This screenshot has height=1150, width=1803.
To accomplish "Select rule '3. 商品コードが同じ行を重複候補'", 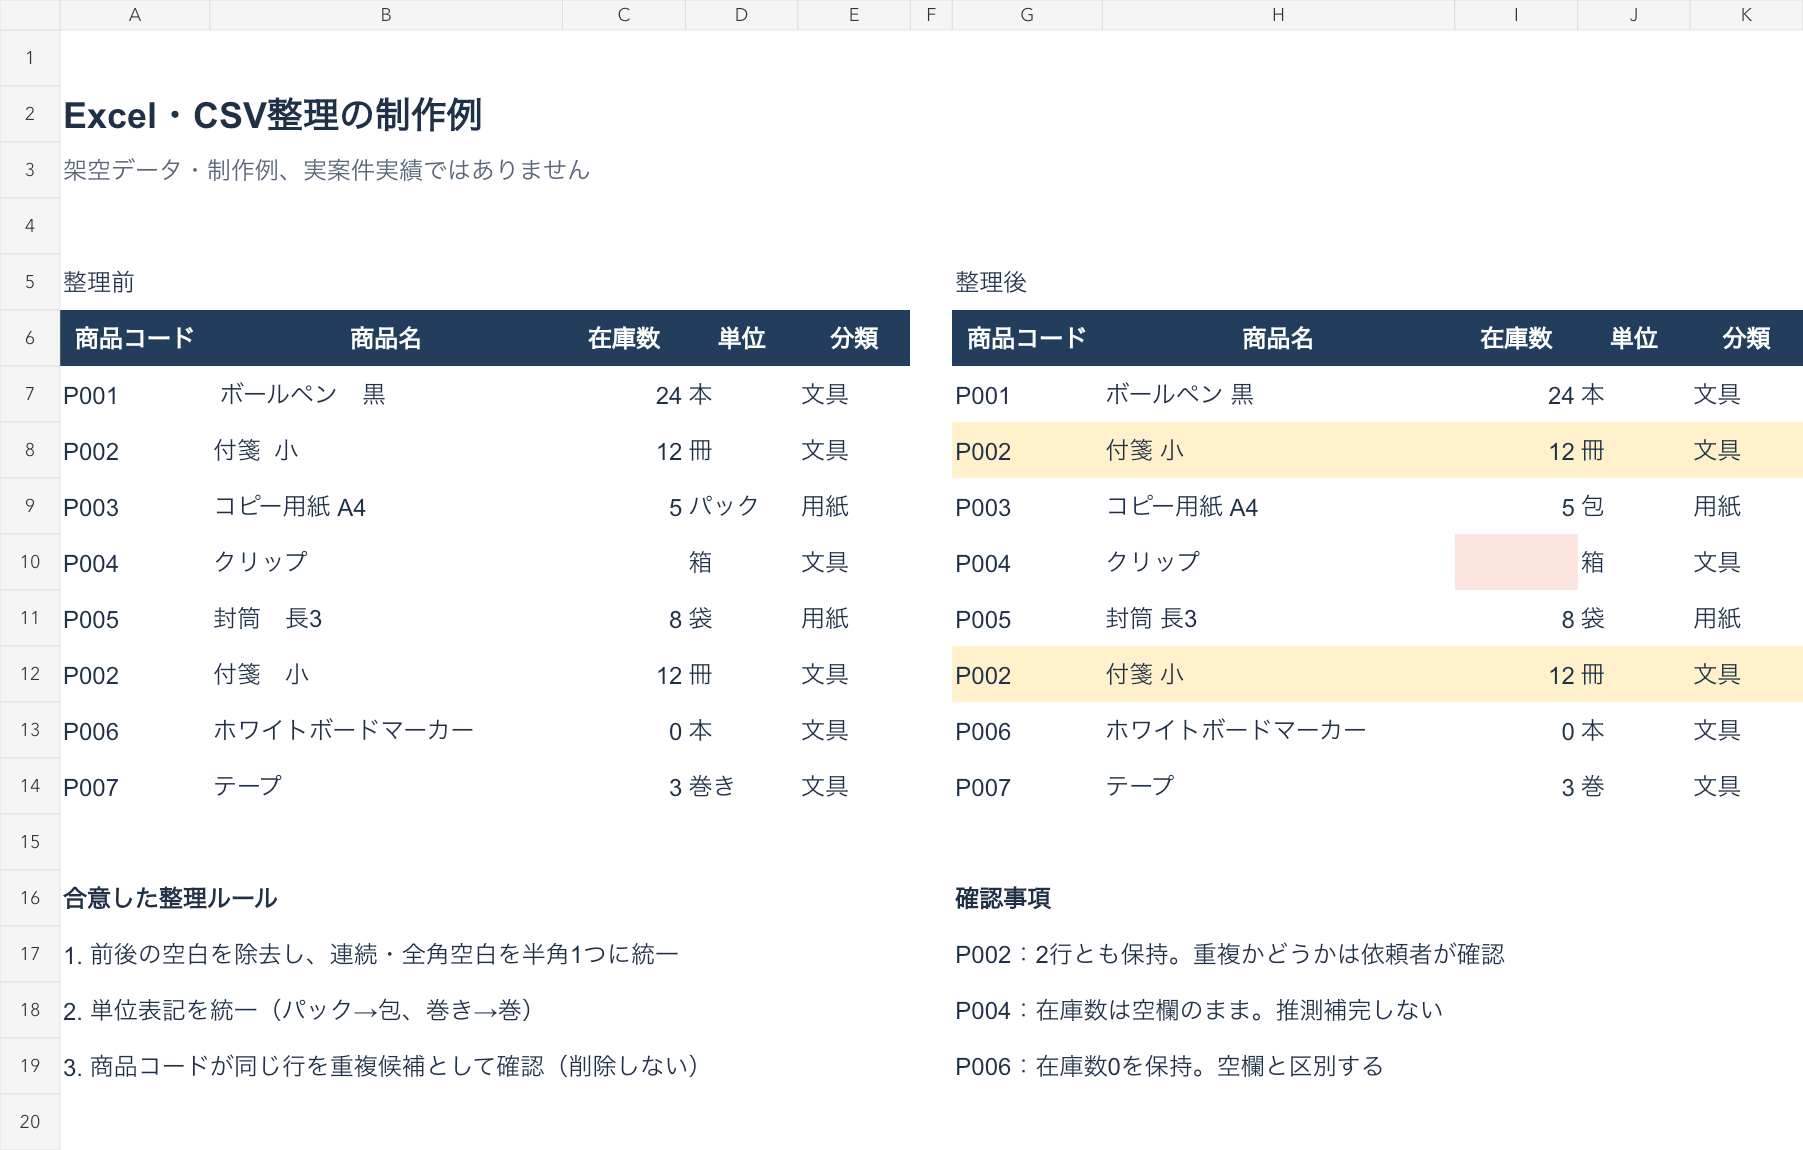I will click(382, 1066).
